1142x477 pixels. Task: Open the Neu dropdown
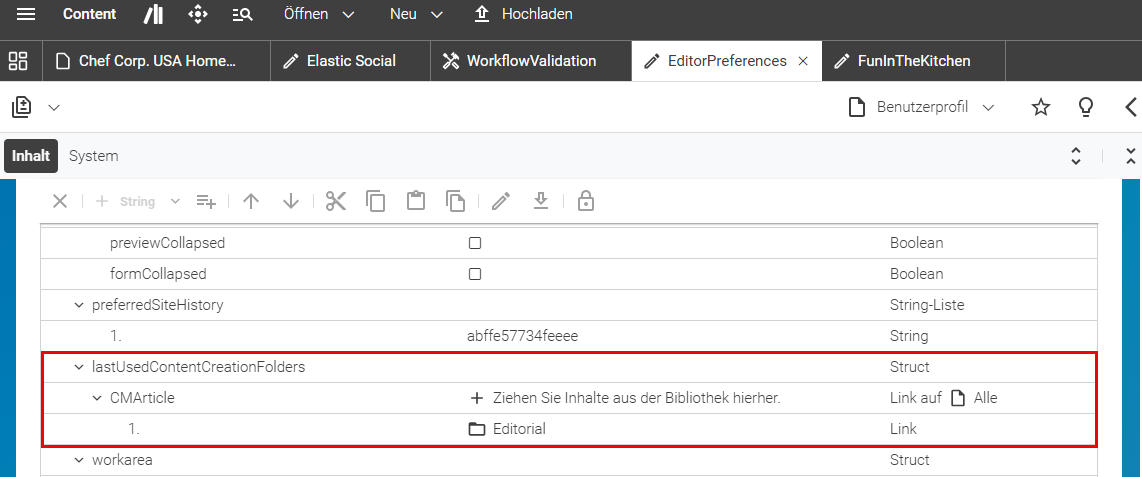[x=416, y=15]
